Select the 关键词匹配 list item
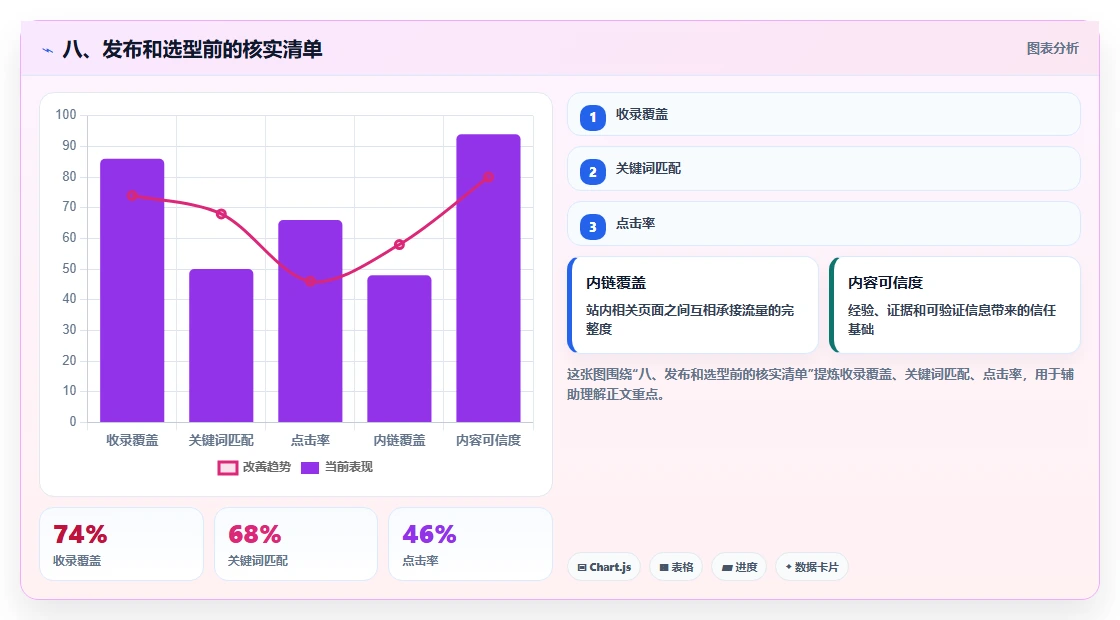 coord(824,169)
